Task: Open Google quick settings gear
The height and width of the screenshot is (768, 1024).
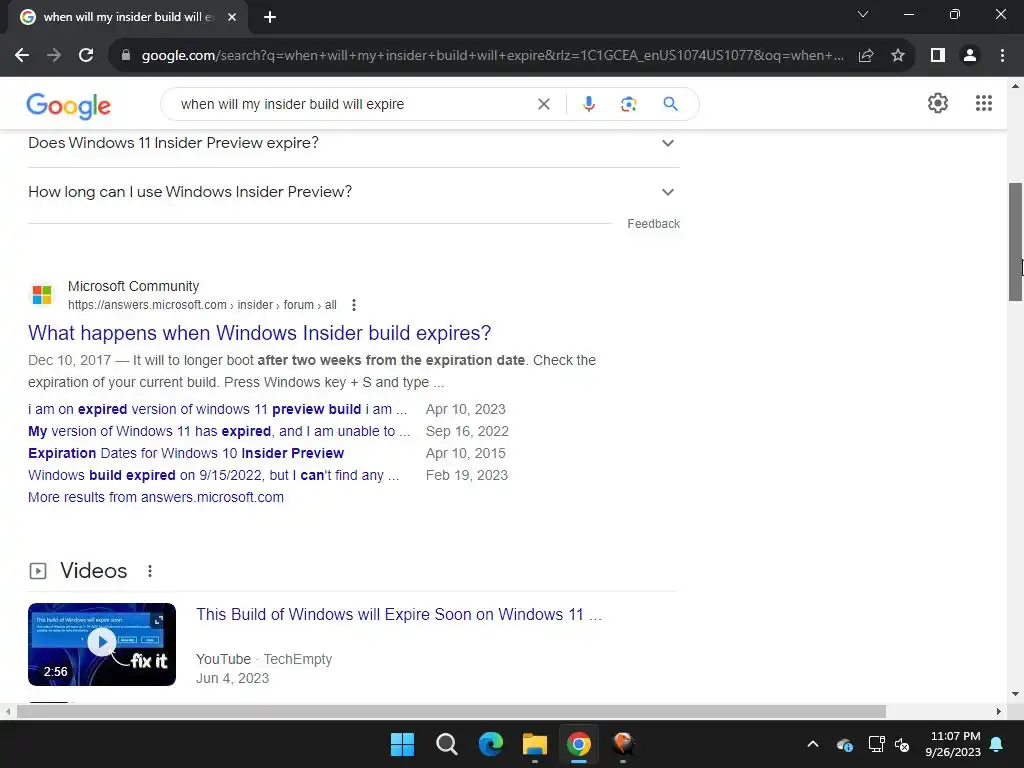Action: tap(938, 103)
